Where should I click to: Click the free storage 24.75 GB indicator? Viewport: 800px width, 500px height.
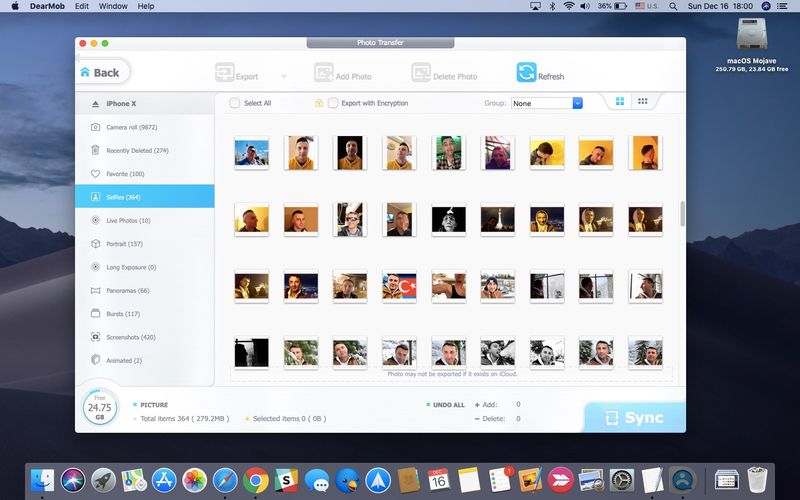click(99, 407)
